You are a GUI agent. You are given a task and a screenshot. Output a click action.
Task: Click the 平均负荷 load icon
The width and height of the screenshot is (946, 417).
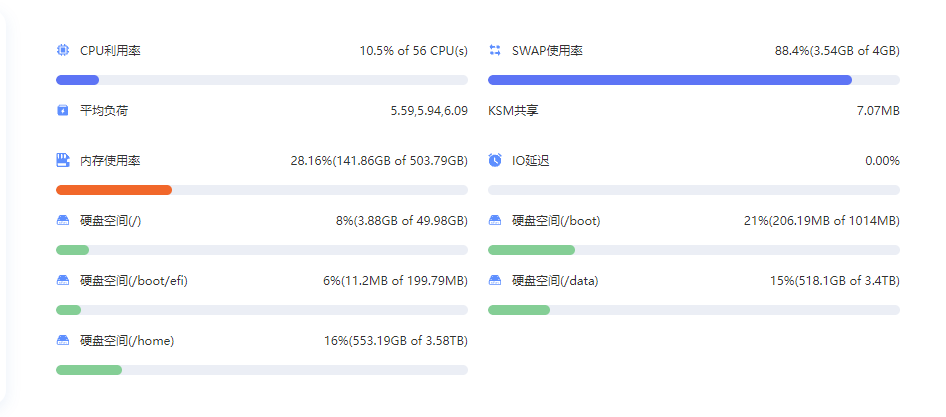[x=63, y=110]
